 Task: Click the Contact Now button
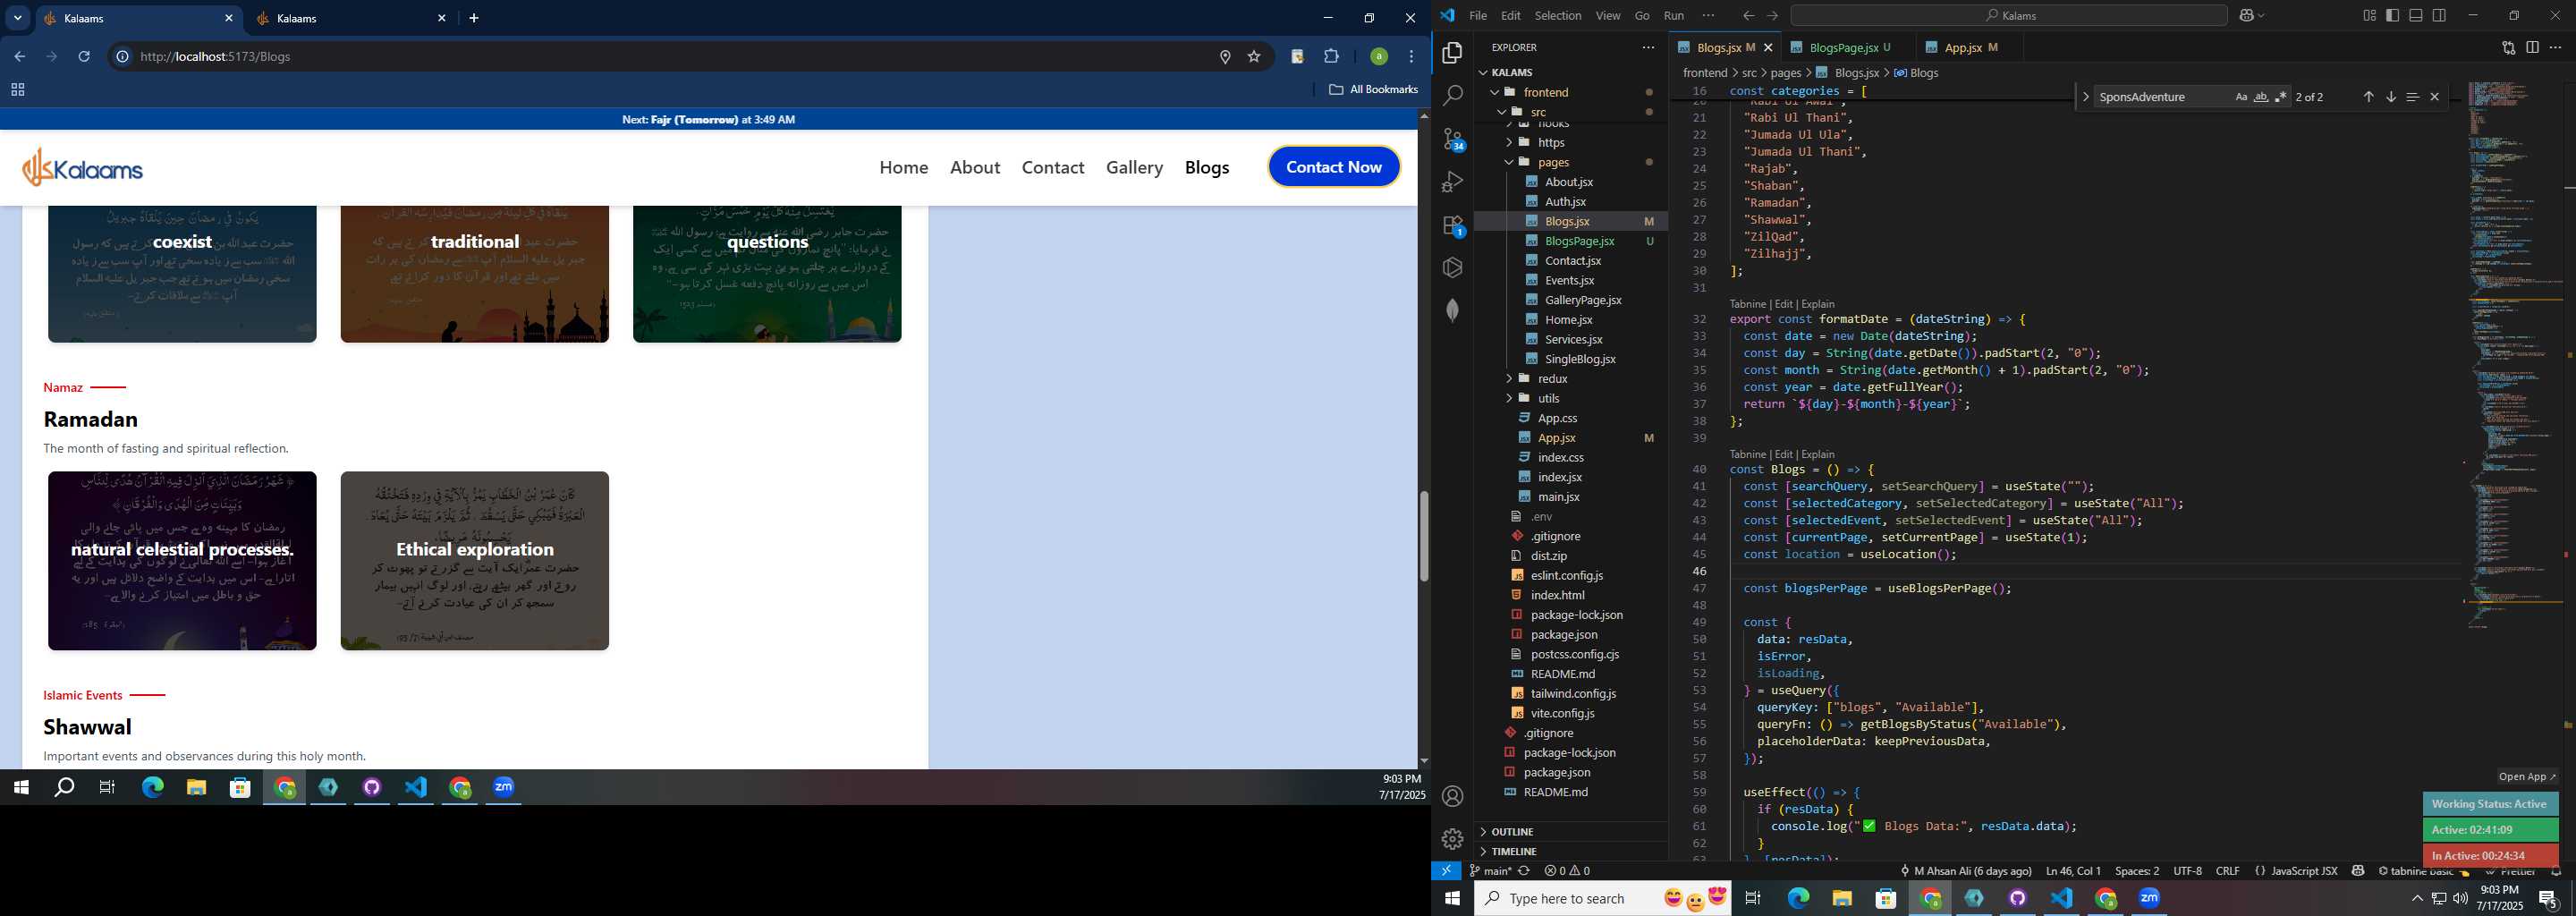click(1334, 167)
